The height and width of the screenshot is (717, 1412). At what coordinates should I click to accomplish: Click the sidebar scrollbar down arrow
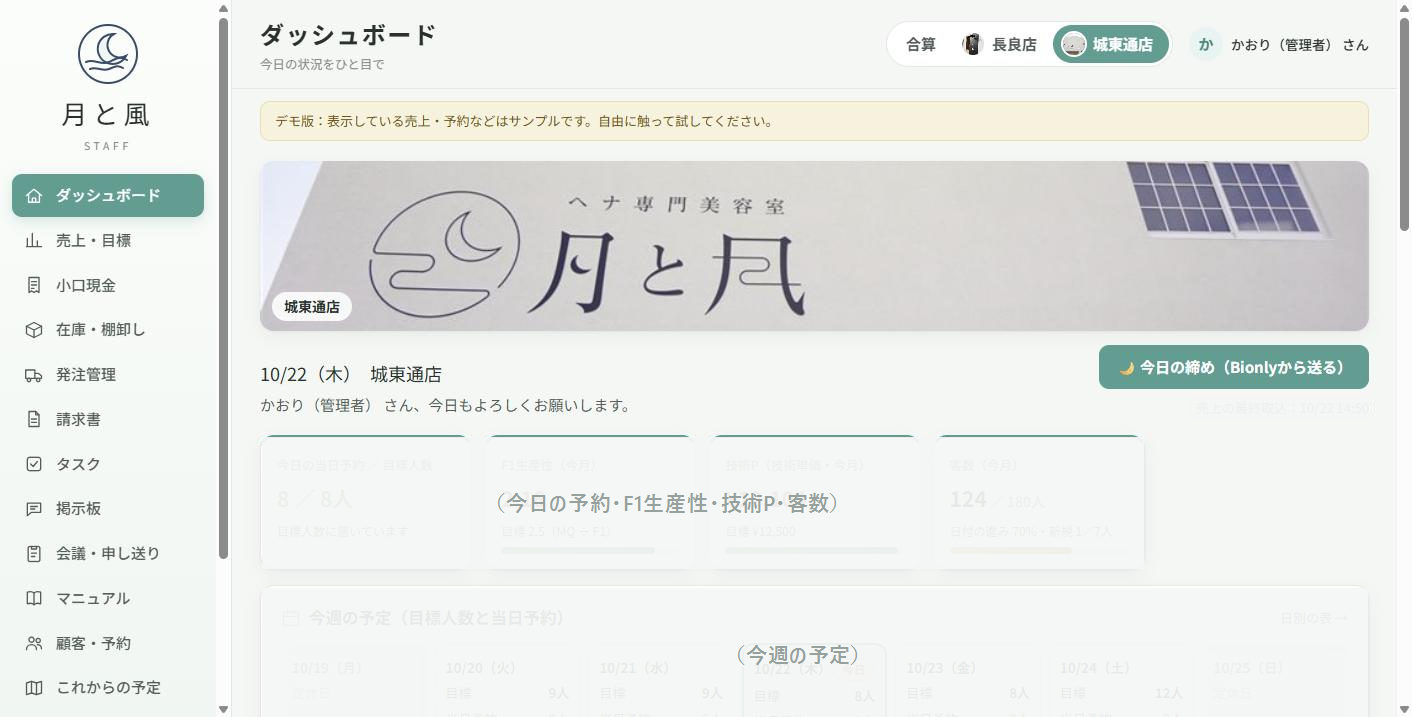tap(223, 709)
